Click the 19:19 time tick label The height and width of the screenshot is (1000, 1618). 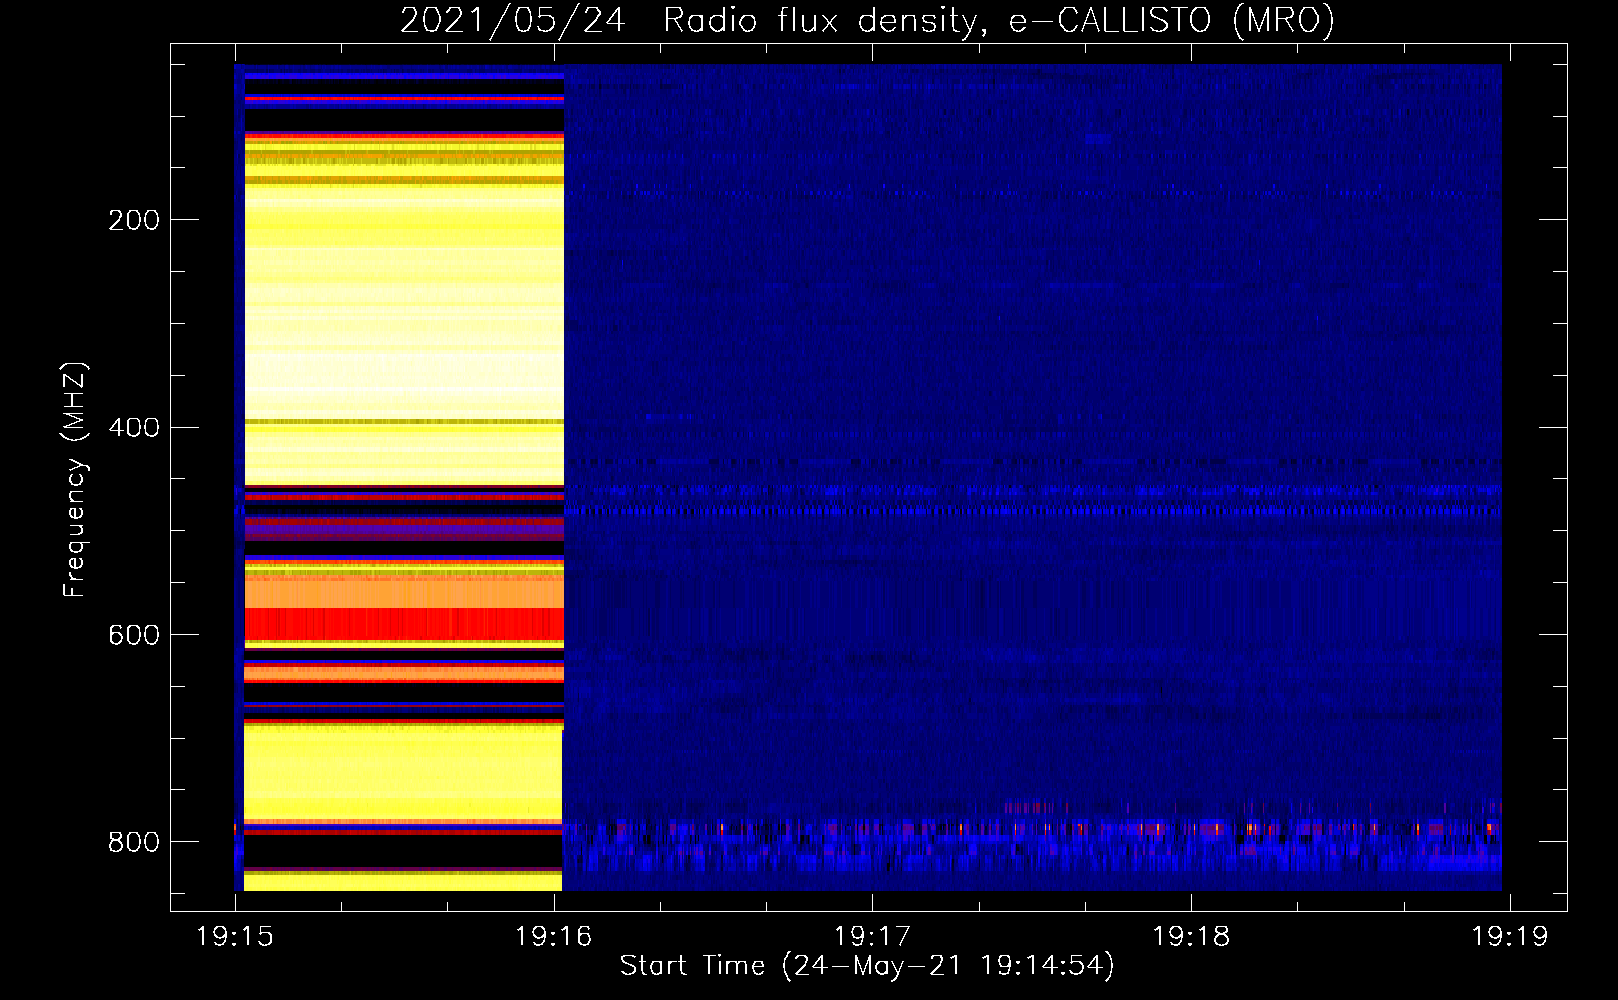[1509, 937]
